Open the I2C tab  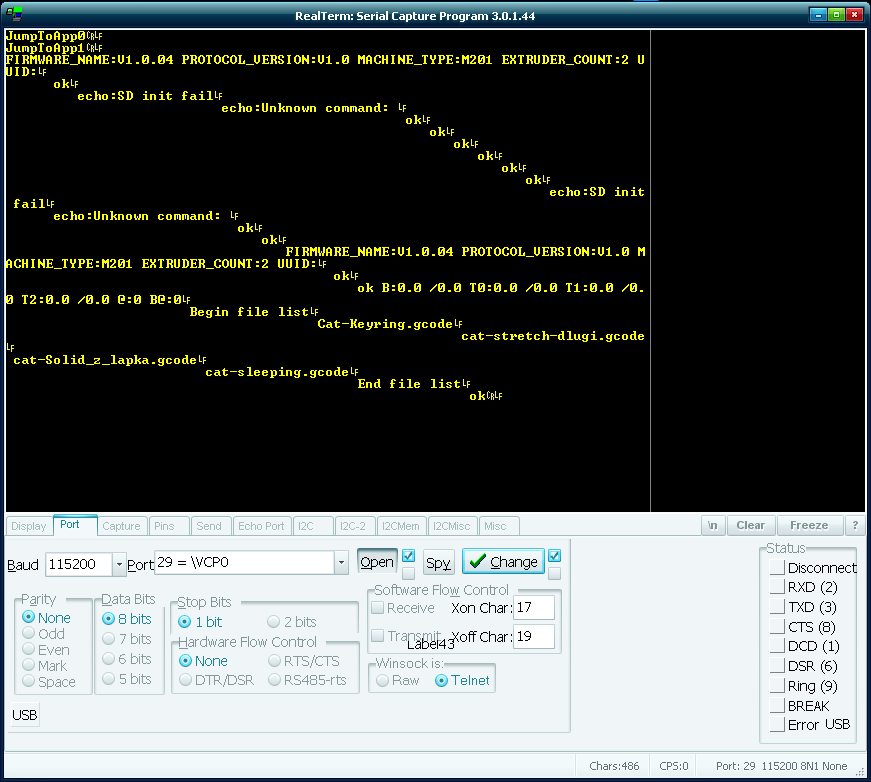(313, 526)
